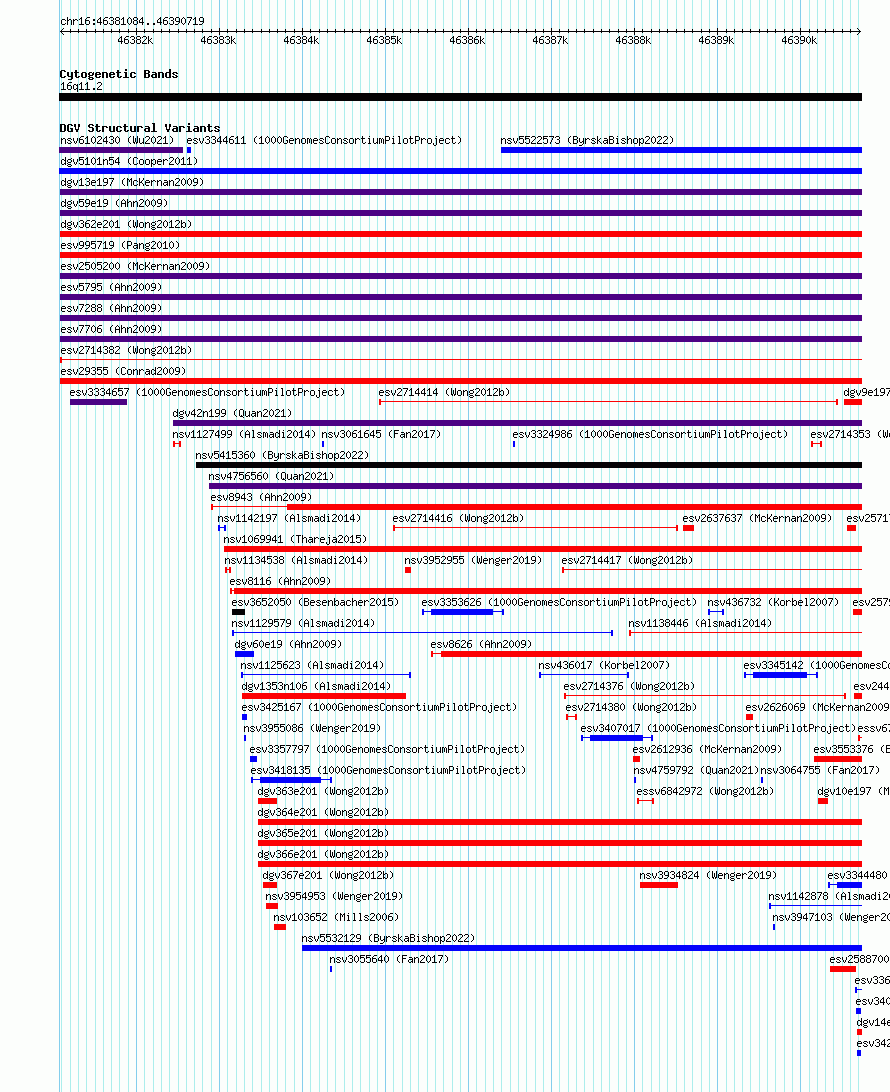890x1092 pixels.
Task: Select esv2714416 (Wong2012b) label
Action: (x=458, y=518)
